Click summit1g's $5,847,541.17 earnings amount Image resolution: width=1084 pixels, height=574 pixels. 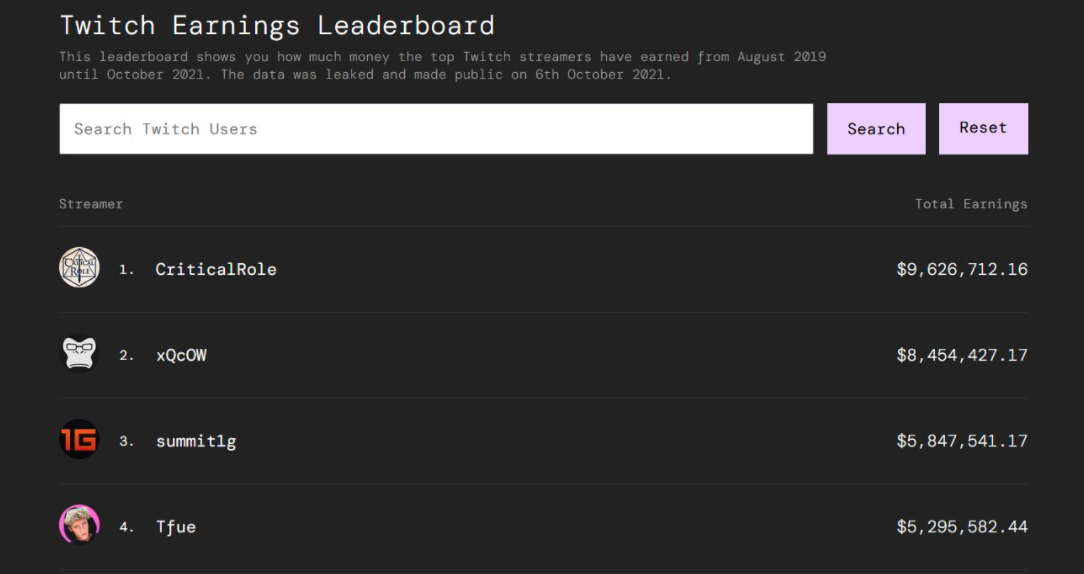[962, 441]
